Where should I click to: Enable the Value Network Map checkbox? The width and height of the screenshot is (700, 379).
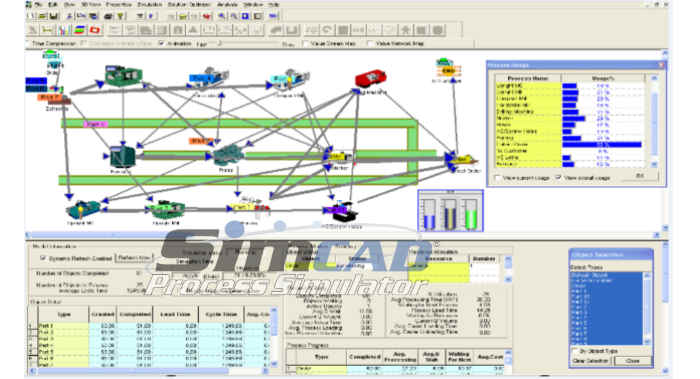(370, 43)
